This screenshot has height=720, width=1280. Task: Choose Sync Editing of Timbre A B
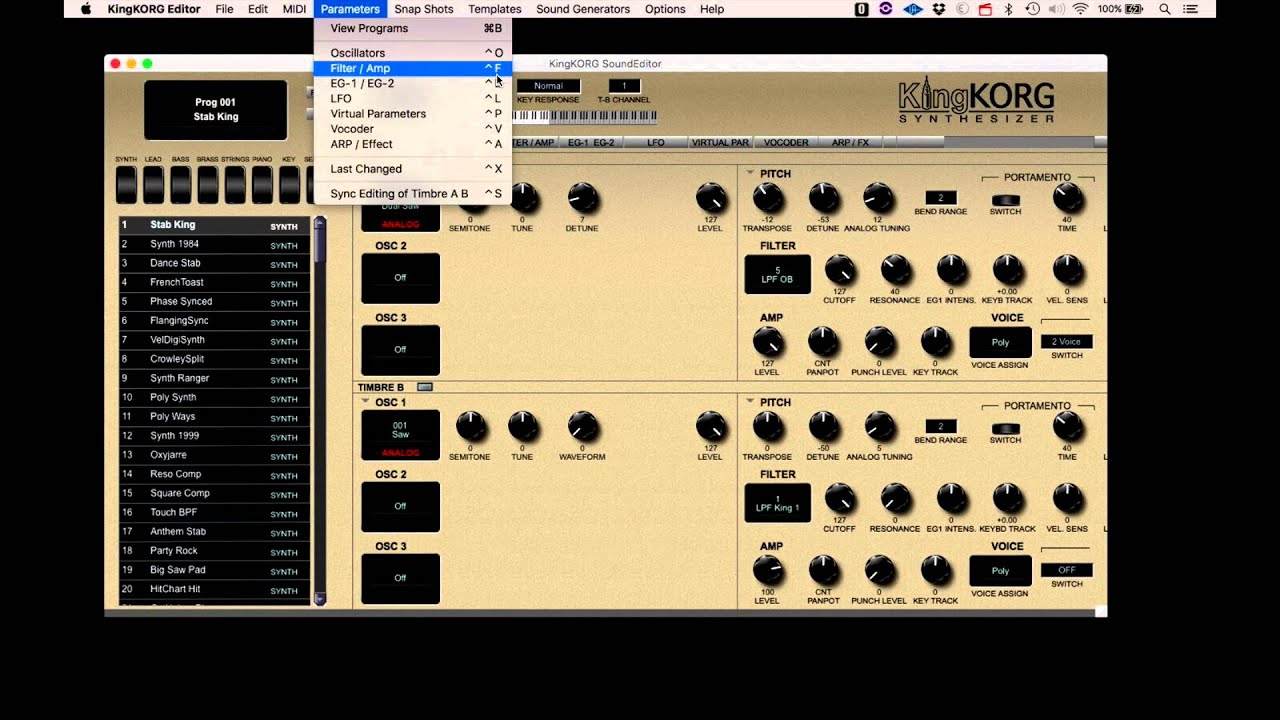413,194
